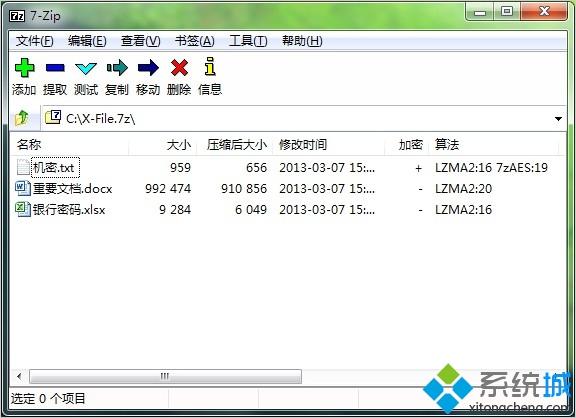Click the horizontal scrollbar thumb

(x=165, y=376)
